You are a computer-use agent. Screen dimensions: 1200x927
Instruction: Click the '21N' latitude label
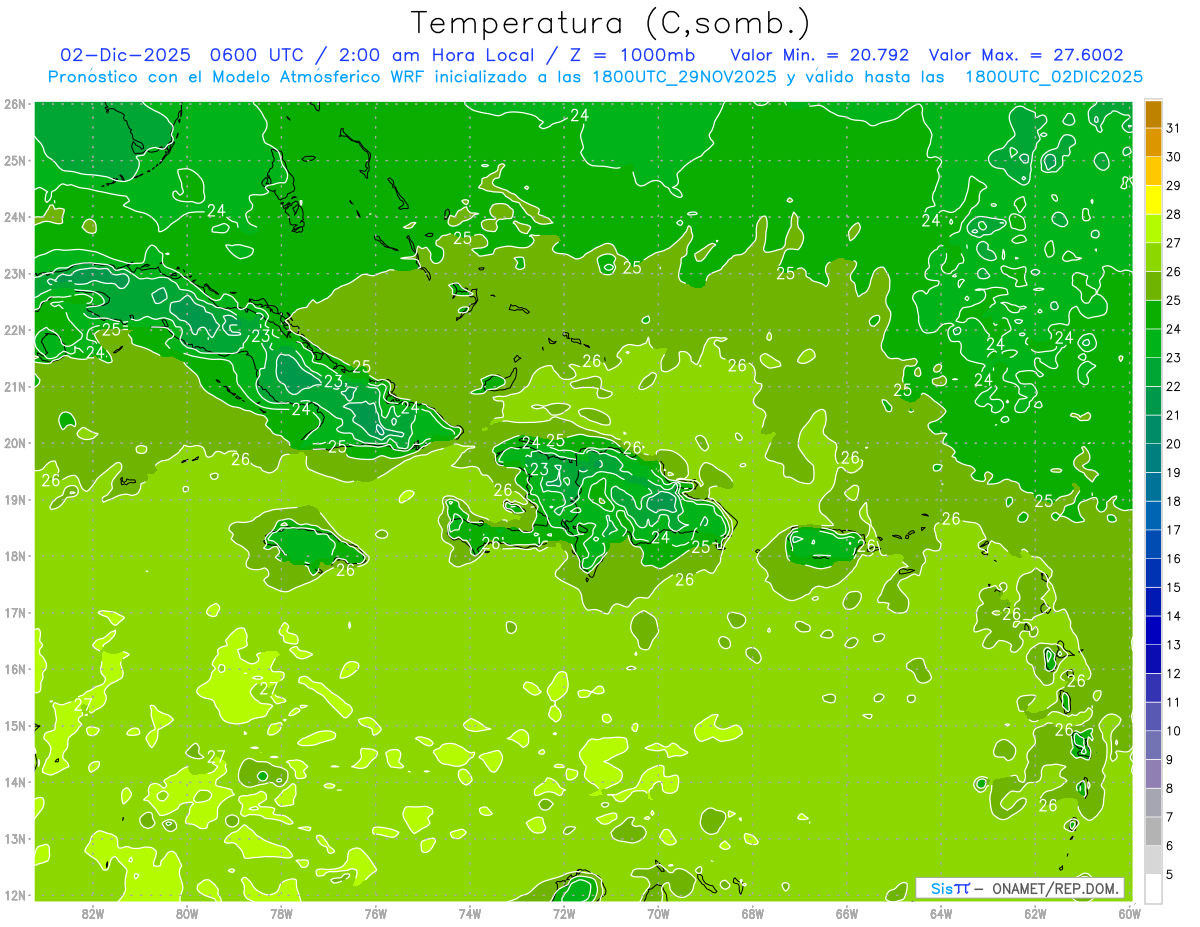(x=15, y=386)
